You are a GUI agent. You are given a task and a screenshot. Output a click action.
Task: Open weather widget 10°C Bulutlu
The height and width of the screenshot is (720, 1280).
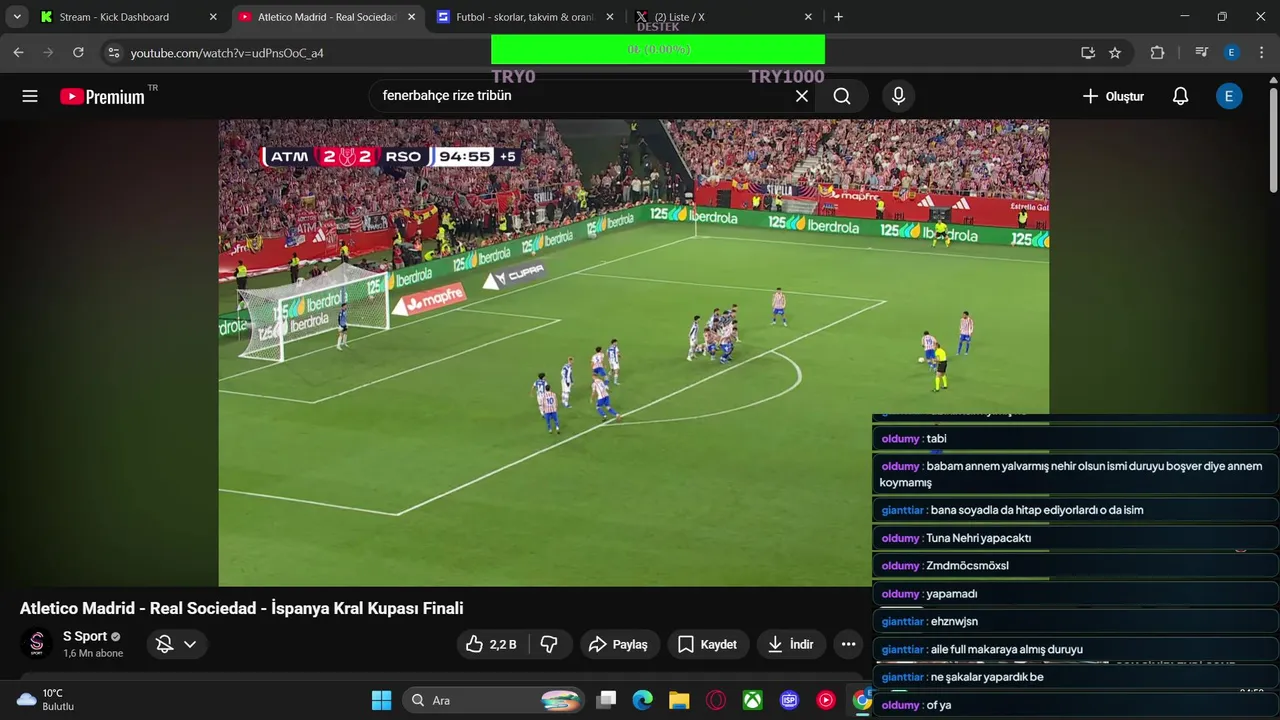click(45, 700)
